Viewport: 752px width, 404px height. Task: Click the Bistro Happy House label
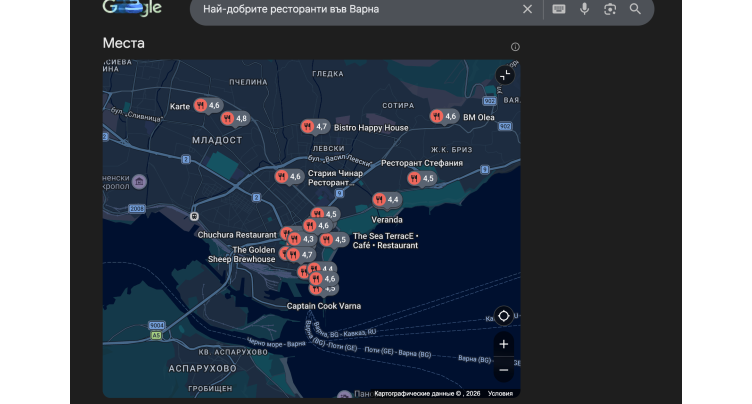coord(371,128)
